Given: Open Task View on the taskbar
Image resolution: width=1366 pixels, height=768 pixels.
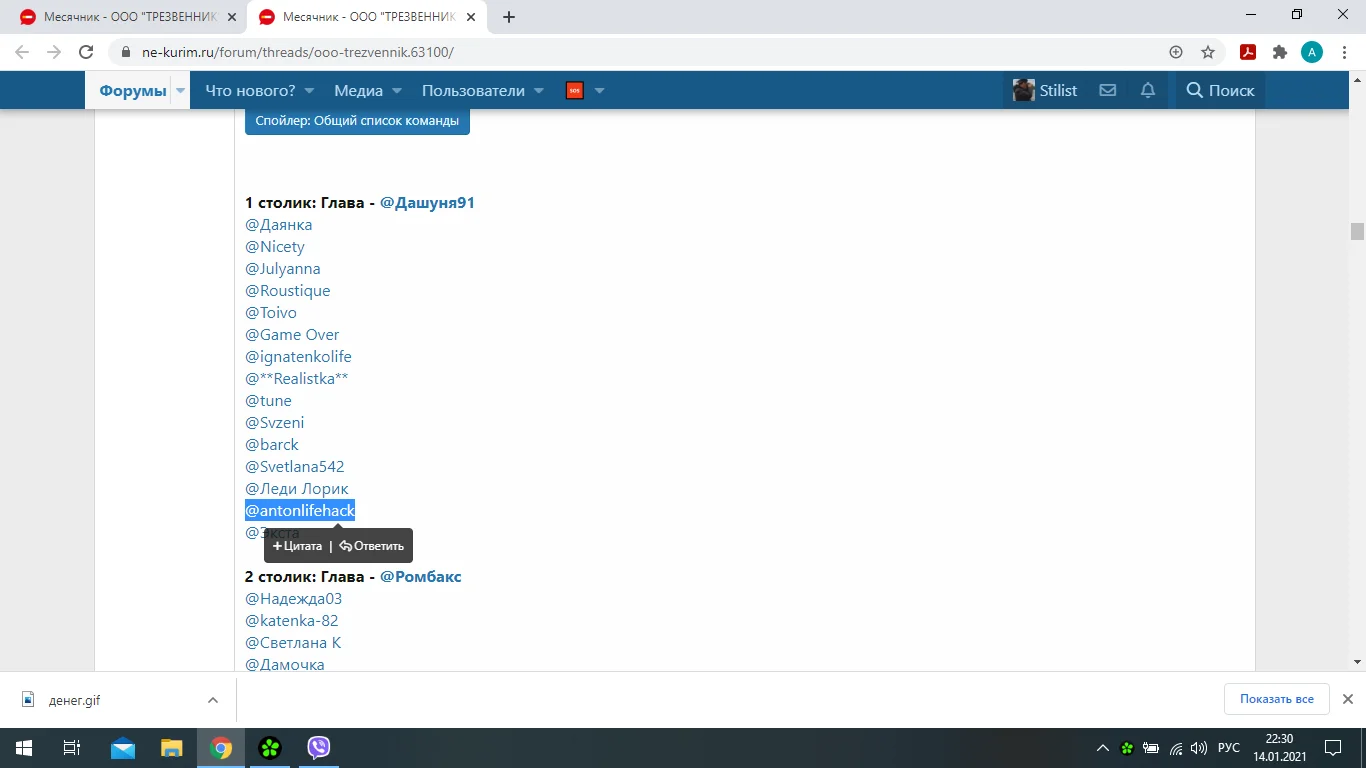Looking at the screenshot, I should pyautogui.click(x=72, y=748).
